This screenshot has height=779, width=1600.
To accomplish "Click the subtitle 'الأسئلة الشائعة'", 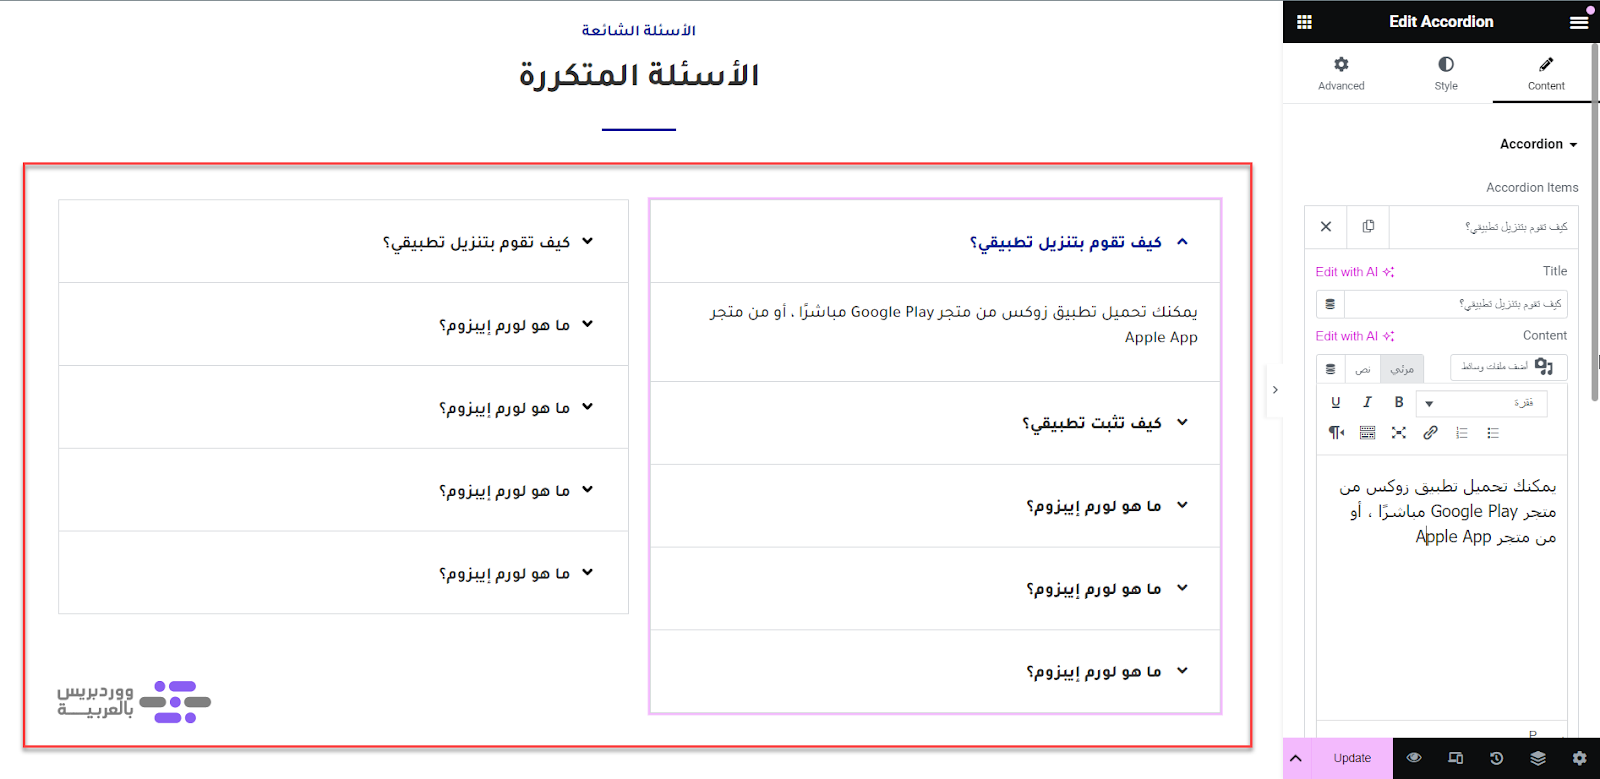I will [639, 30].
